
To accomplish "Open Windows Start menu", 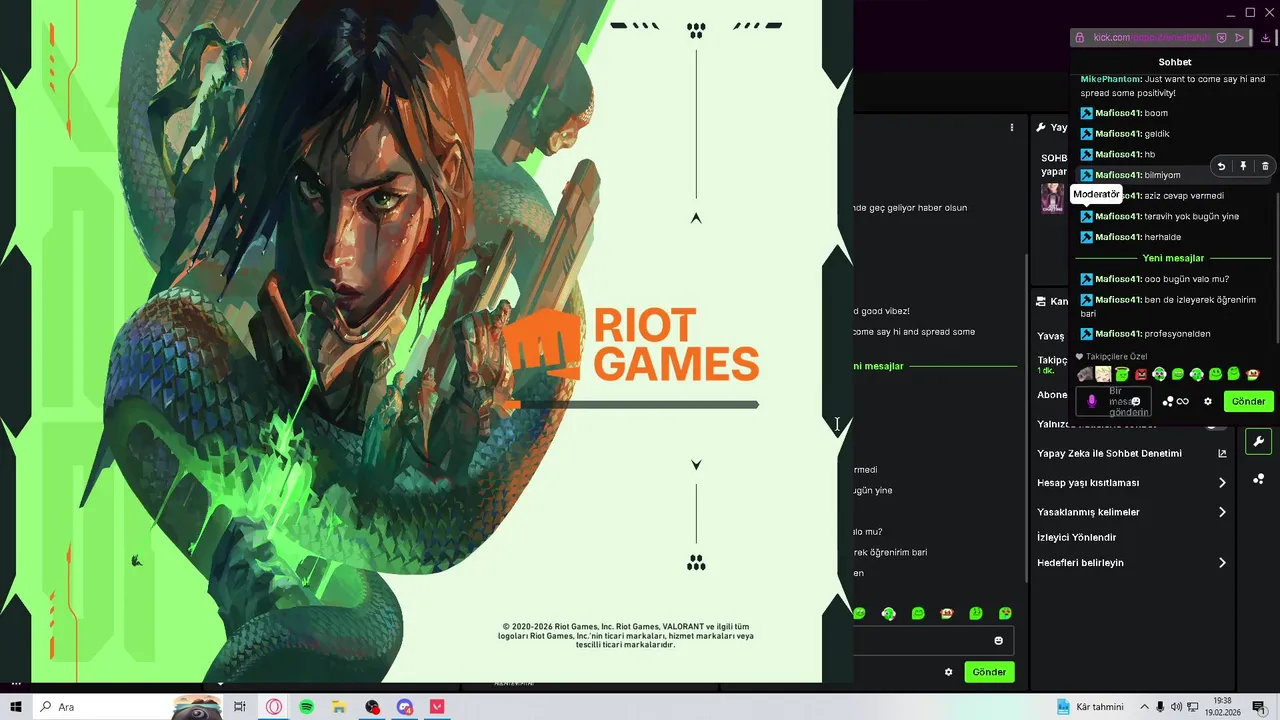I will [16, 707].
